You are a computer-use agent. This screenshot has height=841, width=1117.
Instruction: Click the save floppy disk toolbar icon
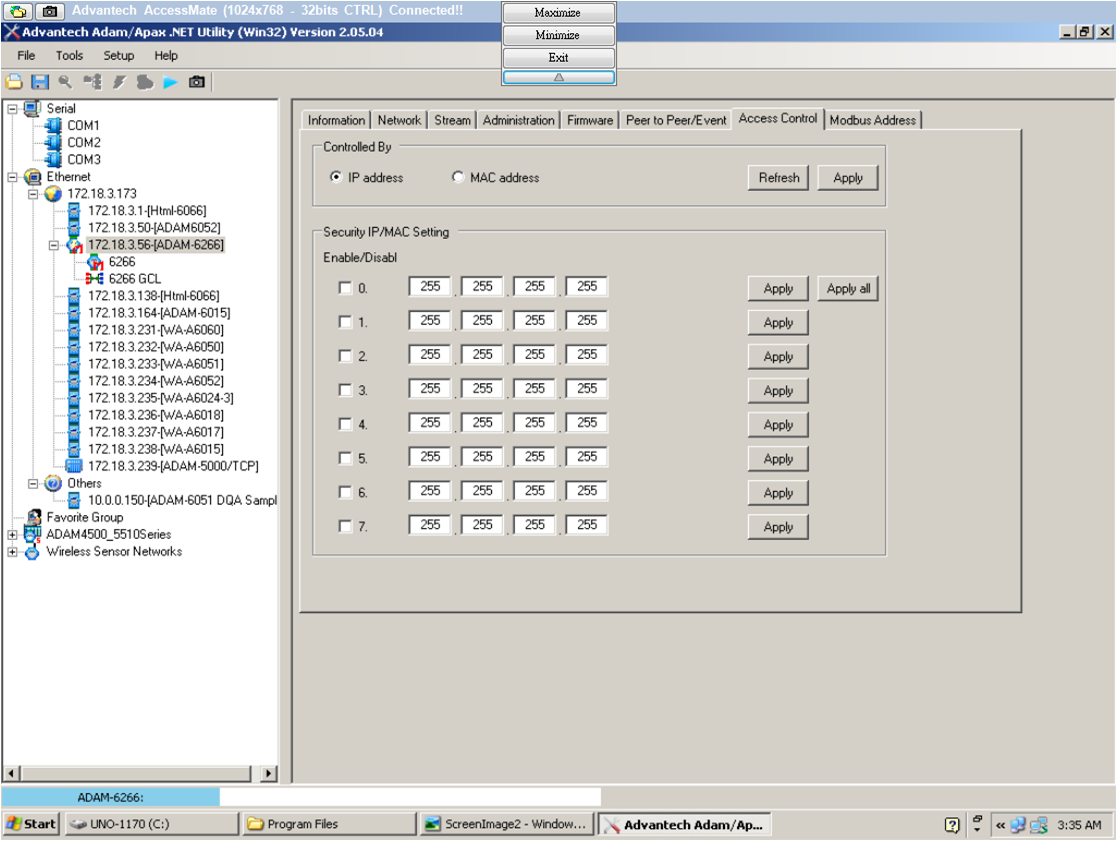coord(40,83)
